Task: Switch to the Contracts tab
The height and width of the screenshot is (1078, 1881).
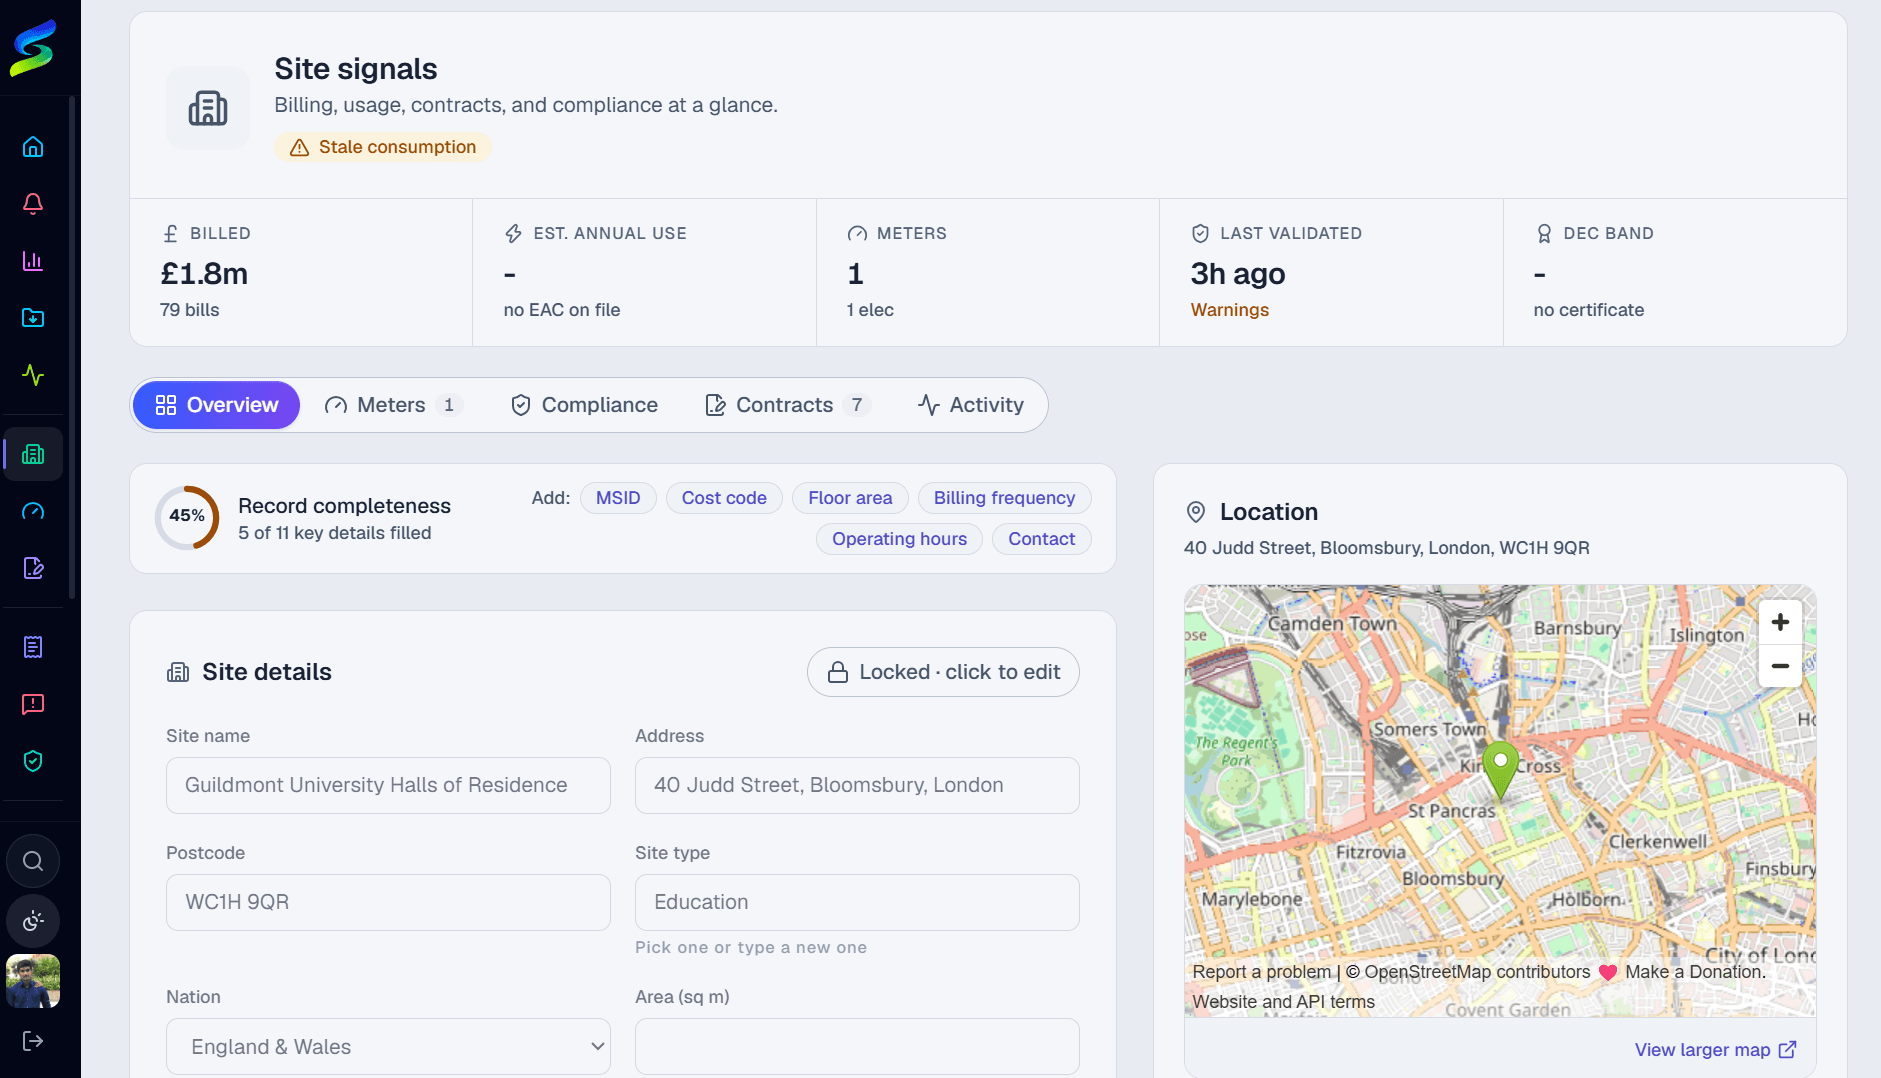Action: click(x=788, y=405)
